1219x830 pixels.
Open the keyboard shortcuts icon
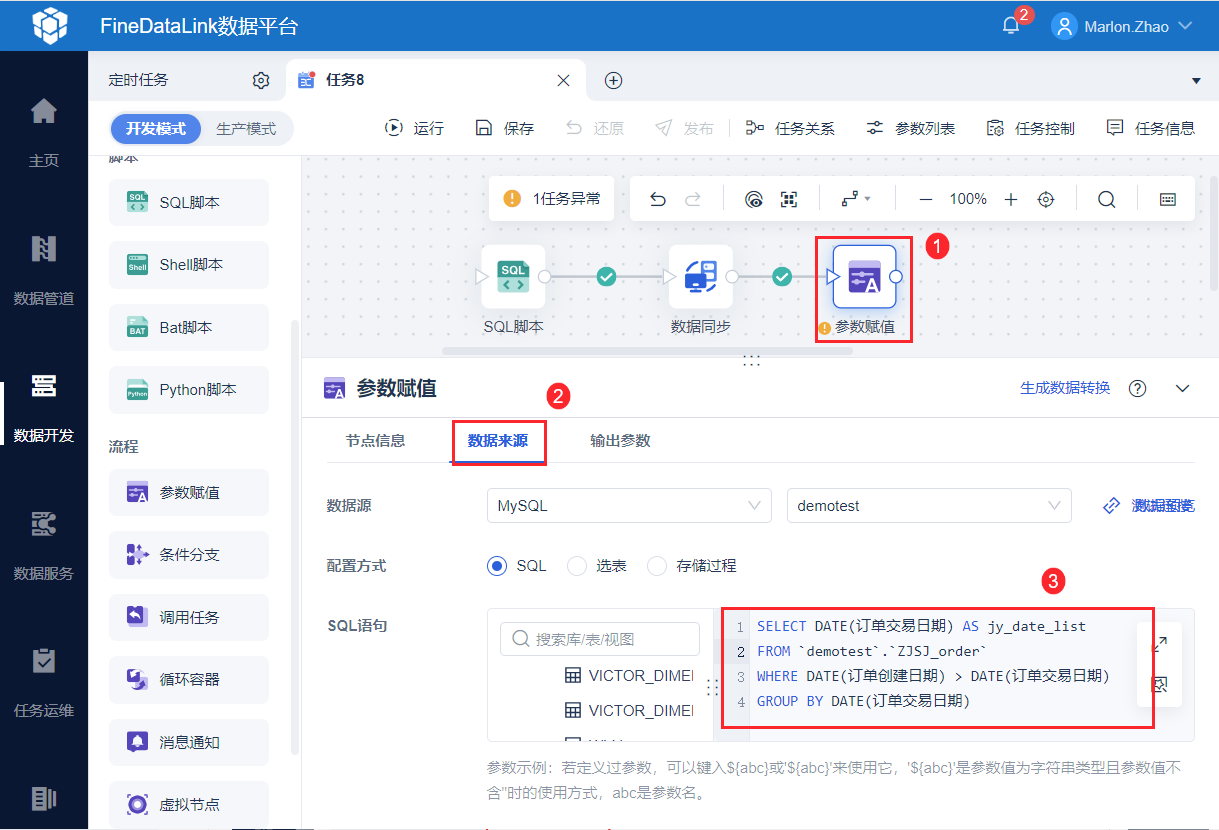(x=1168, y=199)
